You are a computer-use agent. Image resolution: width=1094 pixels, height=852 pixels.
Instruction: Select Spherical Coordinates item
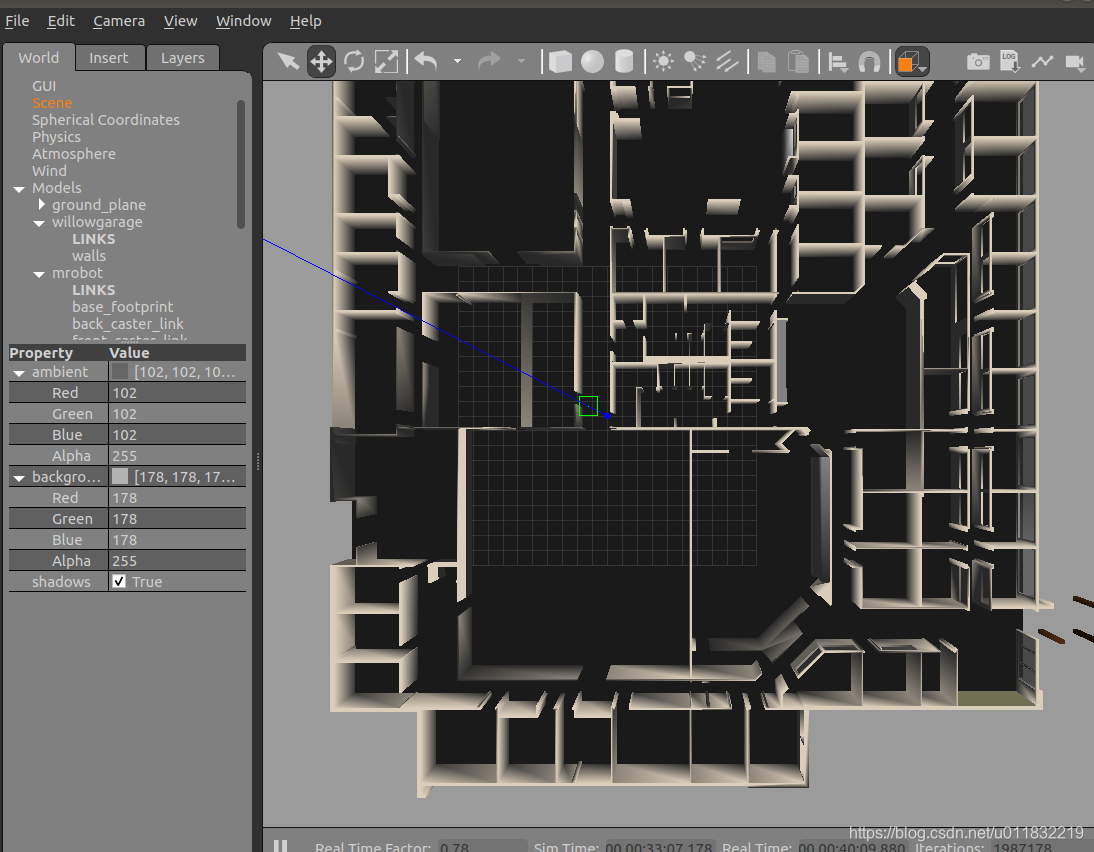tap(105, 120)
